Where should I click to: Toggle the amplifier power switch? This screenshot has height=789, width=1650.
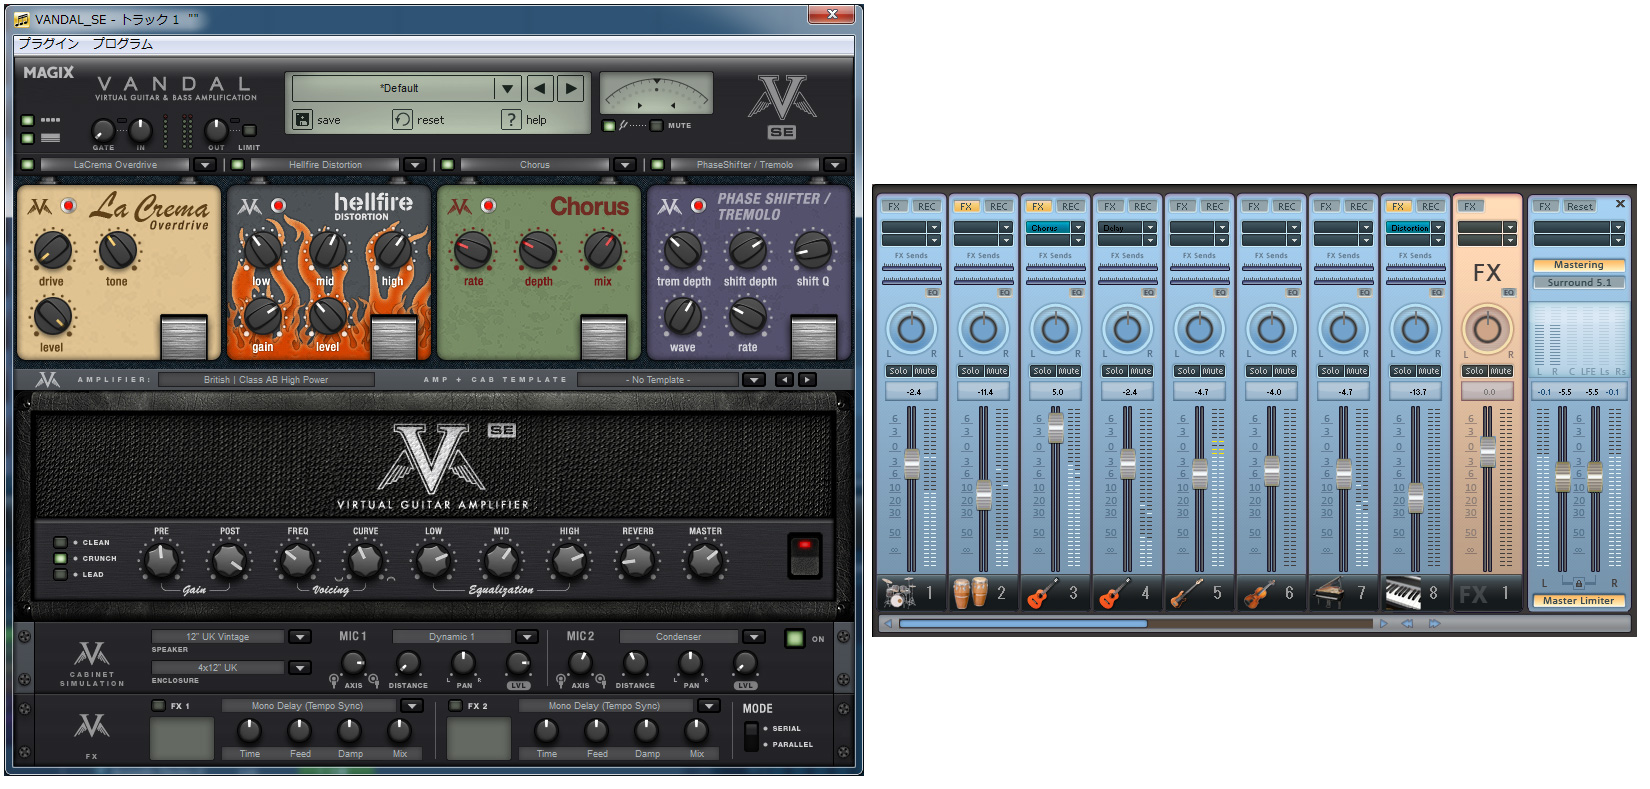pyautogui.click(x=804, y=556)
